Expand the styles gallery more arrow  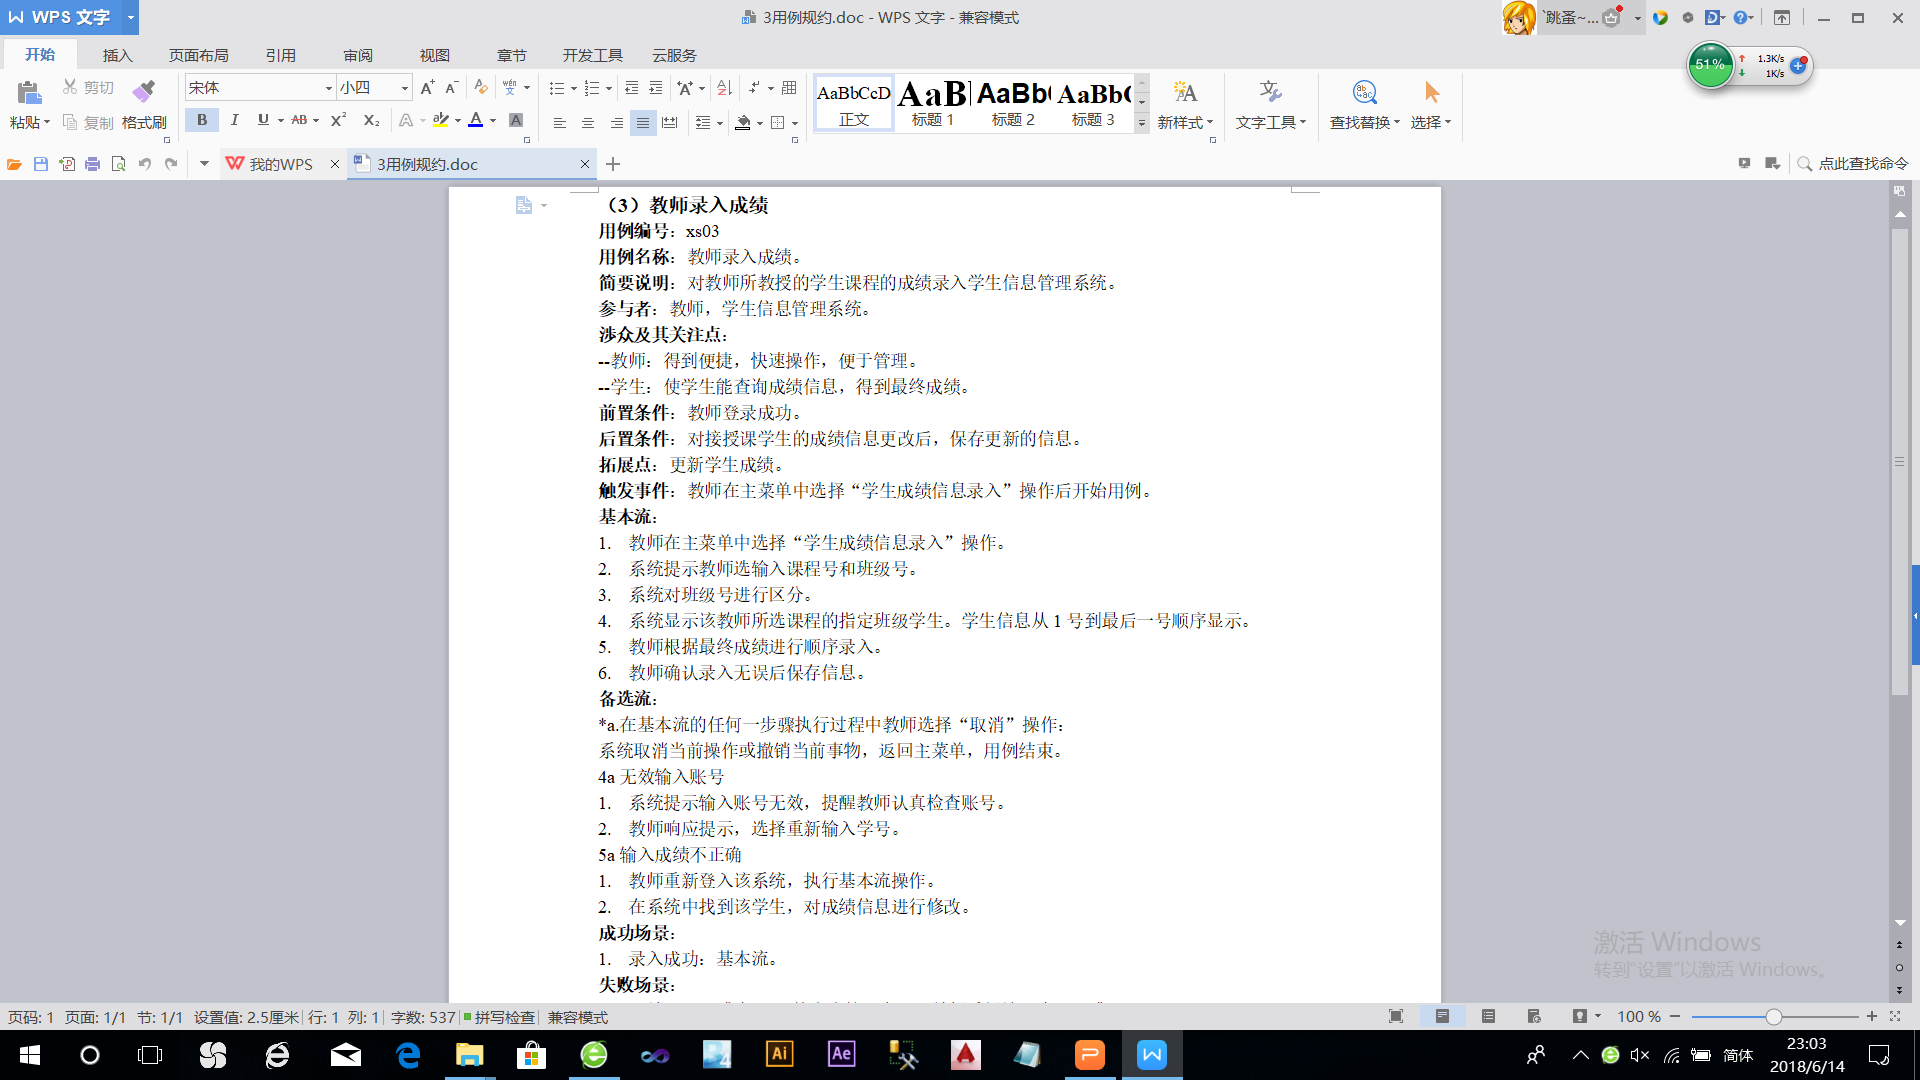(1142, 123)
